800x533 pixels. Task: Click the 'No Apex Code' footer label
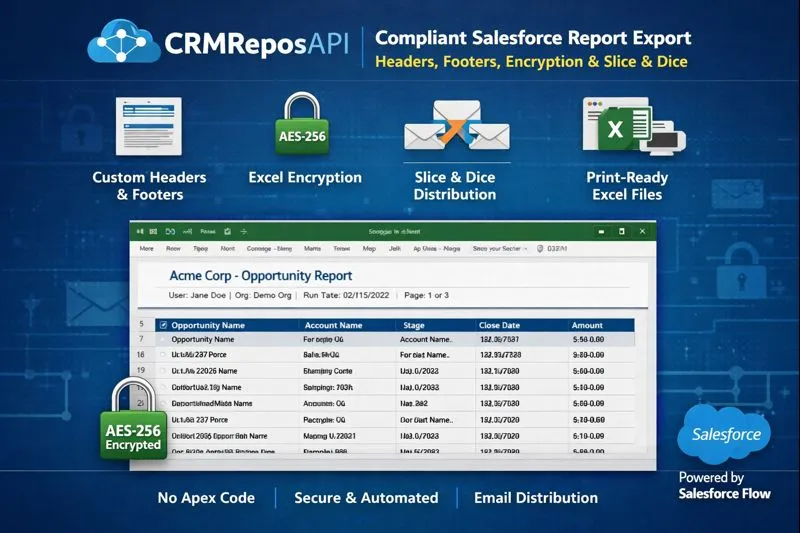point(206,498)
